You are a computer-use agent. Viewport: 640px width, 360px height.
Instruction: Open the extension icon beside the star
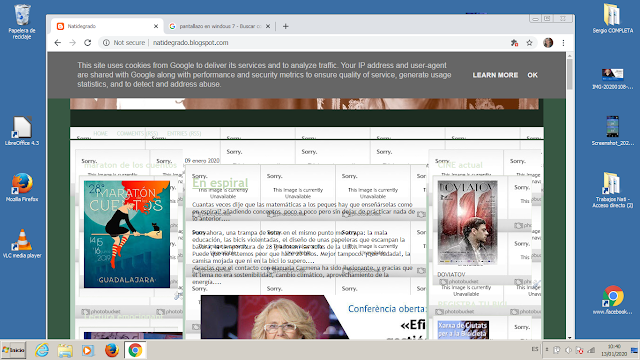514,42
